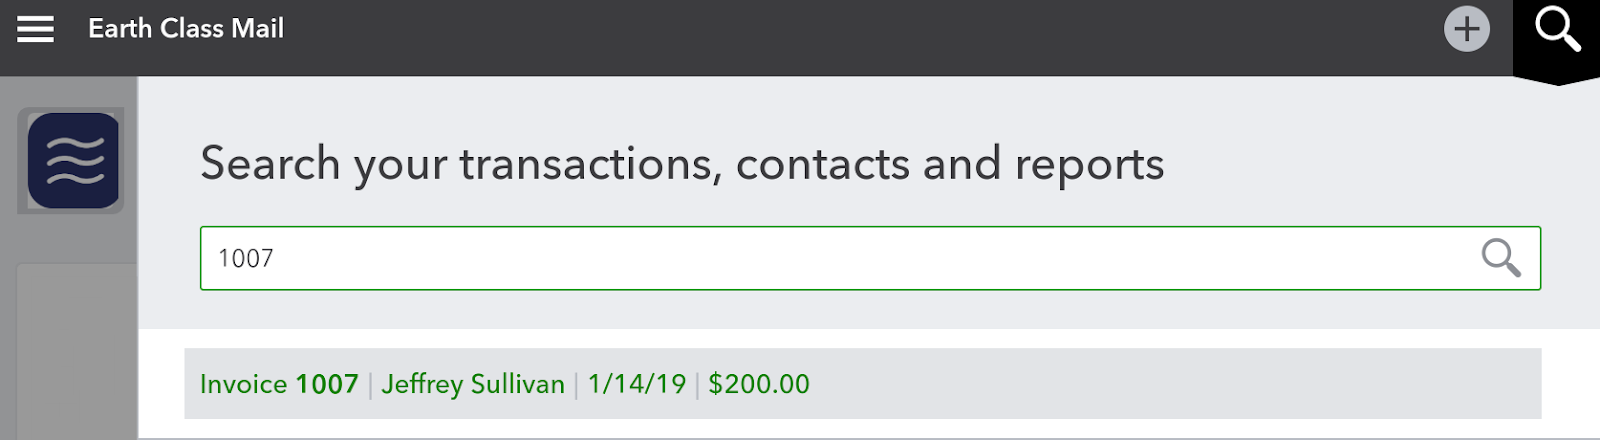
Task: Click the header search magnifier icon
Action: pos(1557,29)
